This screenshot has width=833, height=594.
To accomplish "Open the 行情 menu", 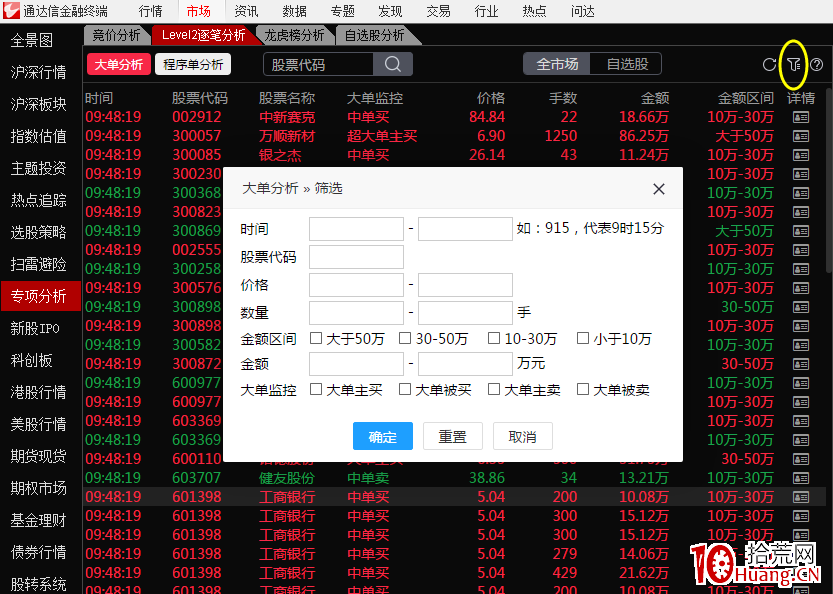I will click(150, 11).
